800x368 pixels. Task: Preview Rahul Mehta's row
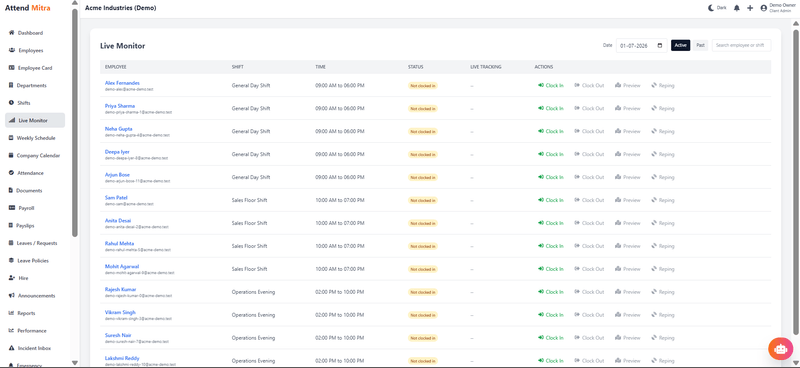click(x=628, y=246)
